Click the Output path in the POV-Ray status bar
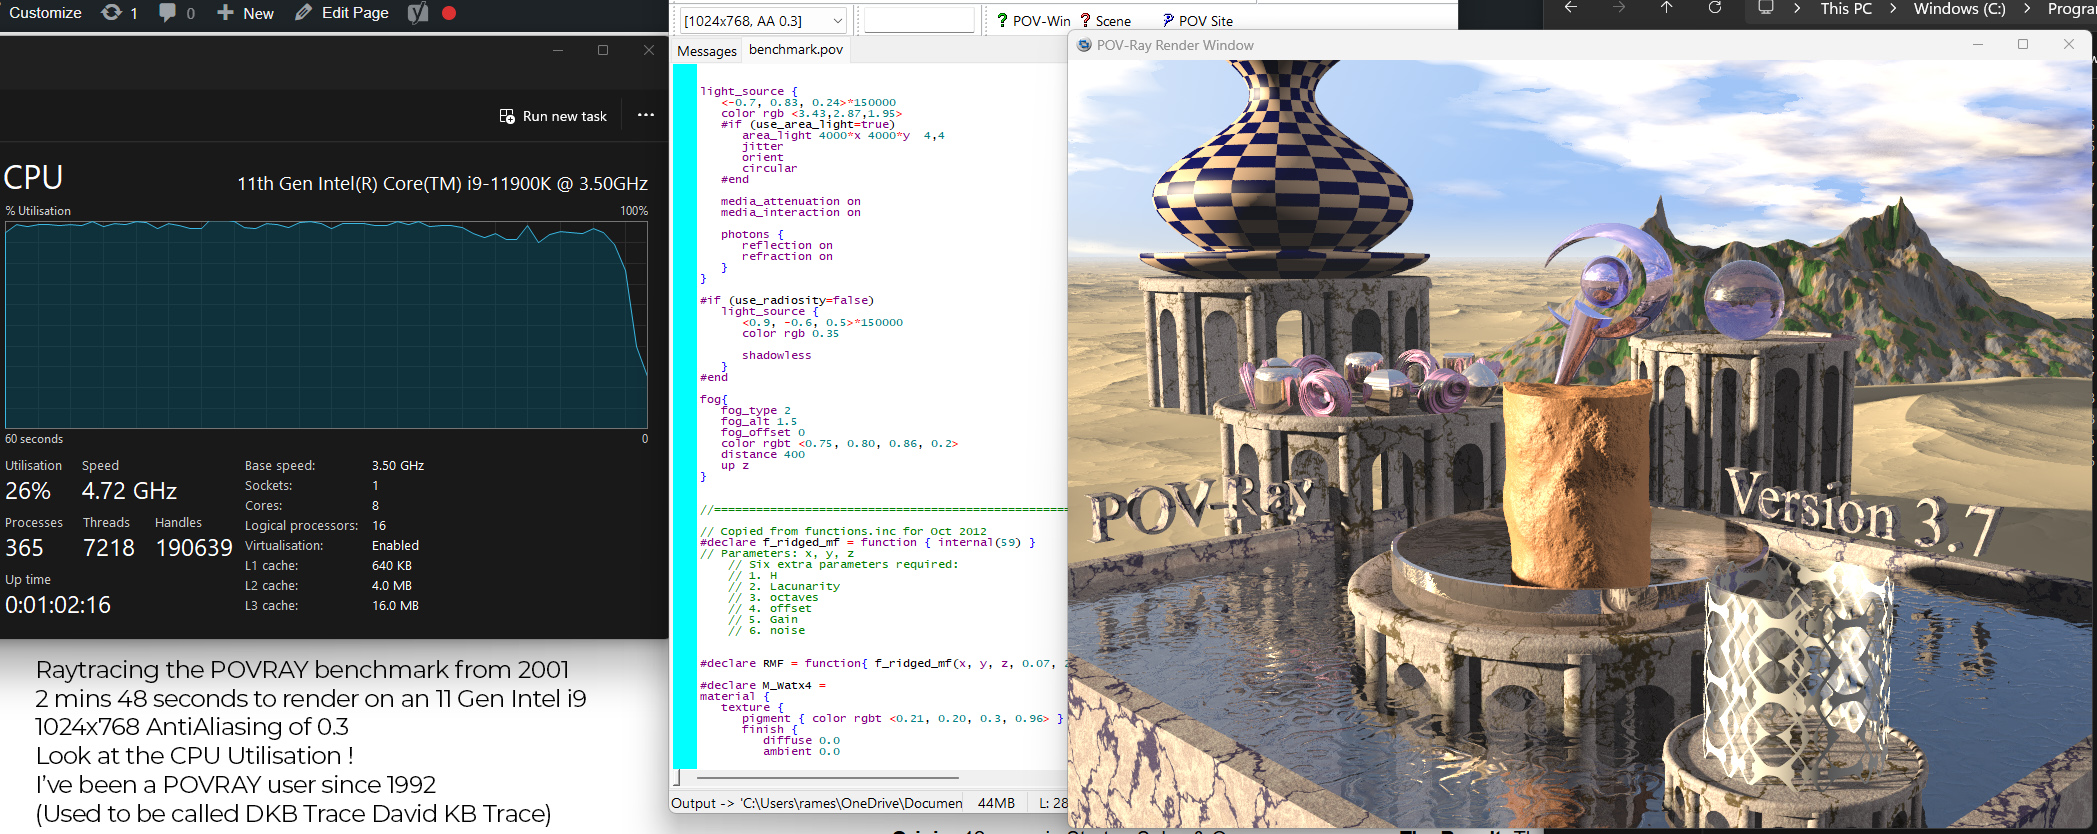The width and height of the screenshot is (2097, 834). 817,803
